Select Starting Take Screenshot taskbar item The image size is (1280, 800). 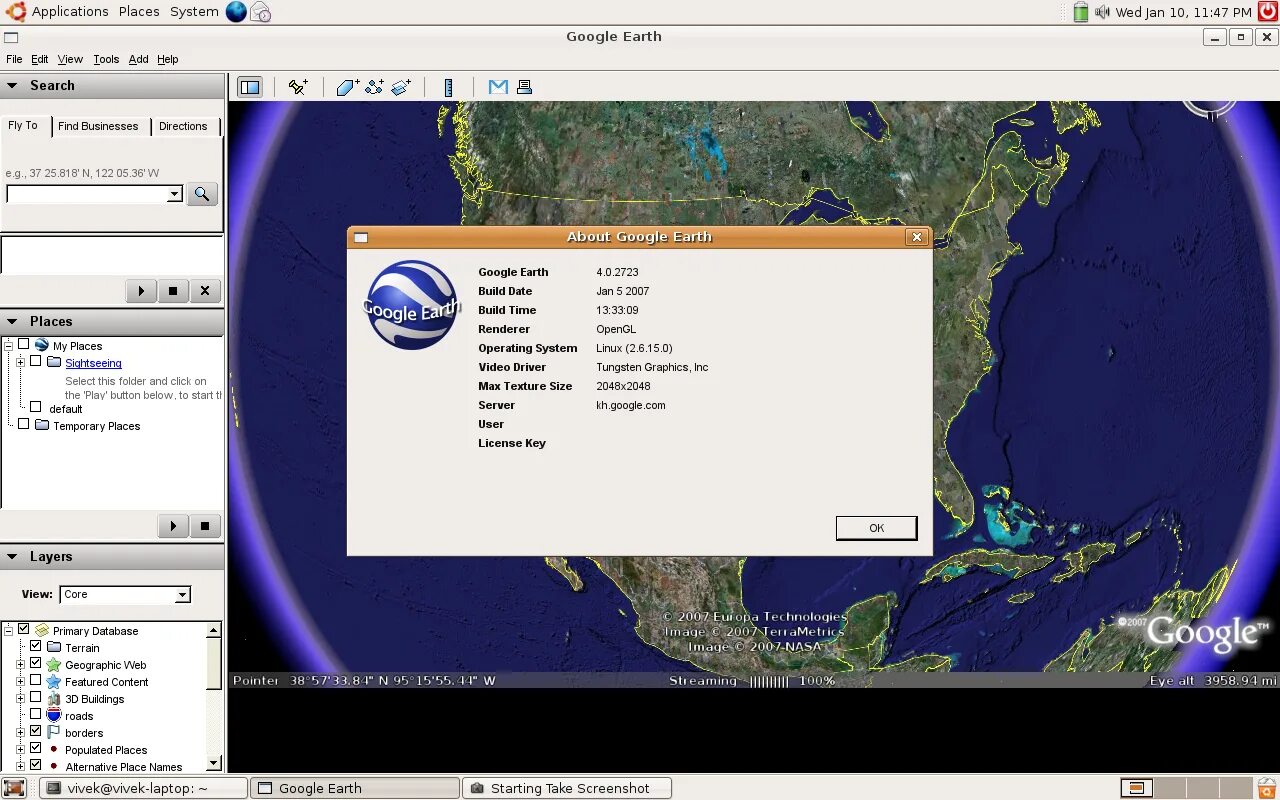point(567,788)
